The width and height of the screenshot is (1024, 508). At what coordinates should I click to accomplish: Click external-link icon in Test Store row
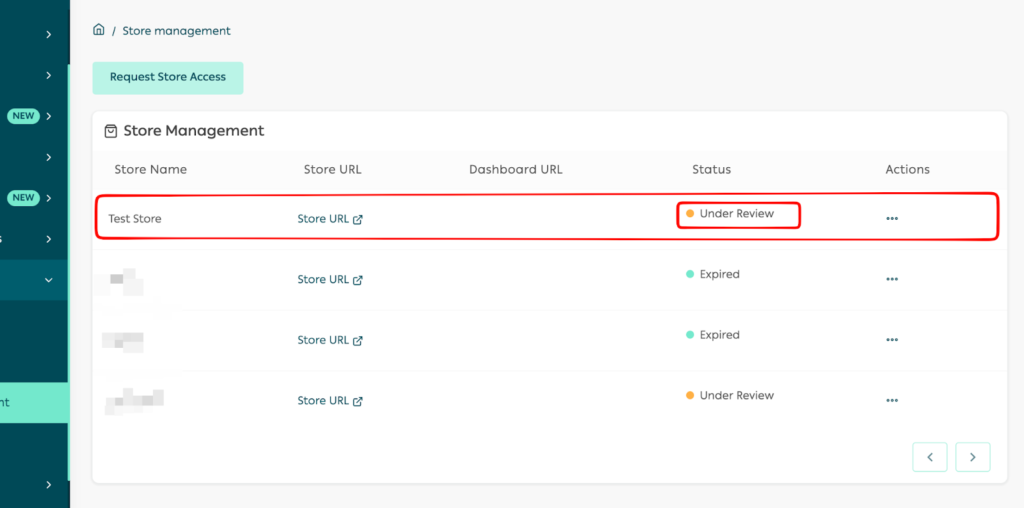358,220
